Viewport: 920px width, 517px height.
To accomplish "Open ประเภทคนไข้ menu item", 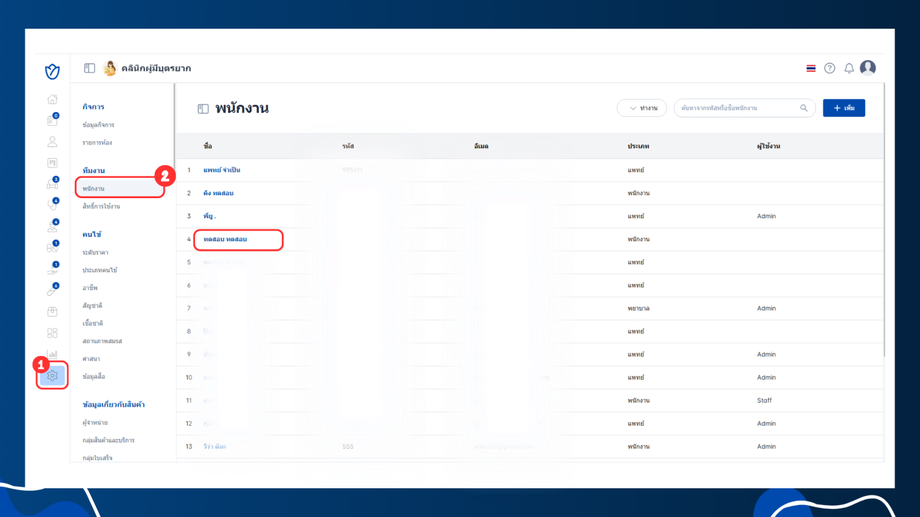I will [100, 270].
